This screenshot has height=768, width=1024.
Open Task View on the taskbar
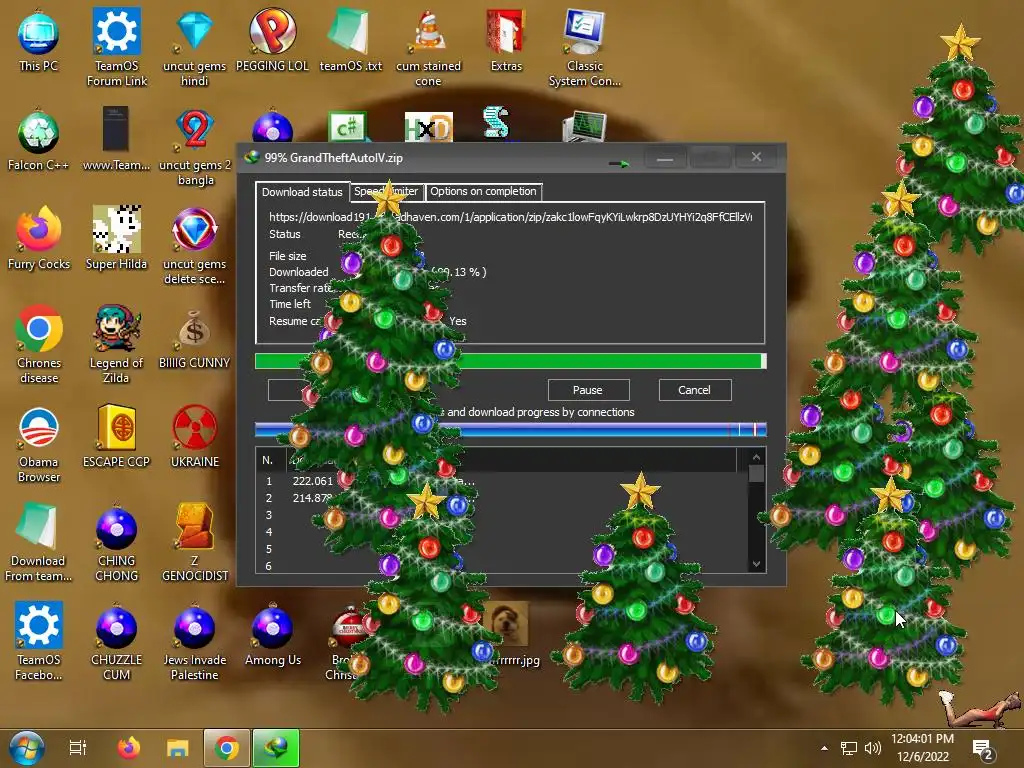pyautogui.click(x=78, y=748)
